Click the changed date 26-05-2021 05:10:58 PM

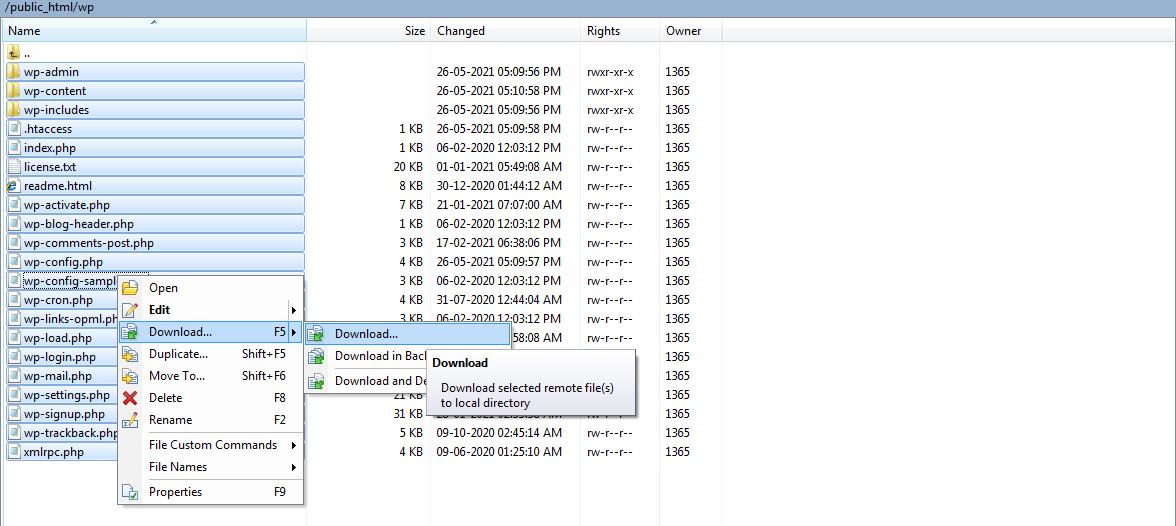[499, 91]
